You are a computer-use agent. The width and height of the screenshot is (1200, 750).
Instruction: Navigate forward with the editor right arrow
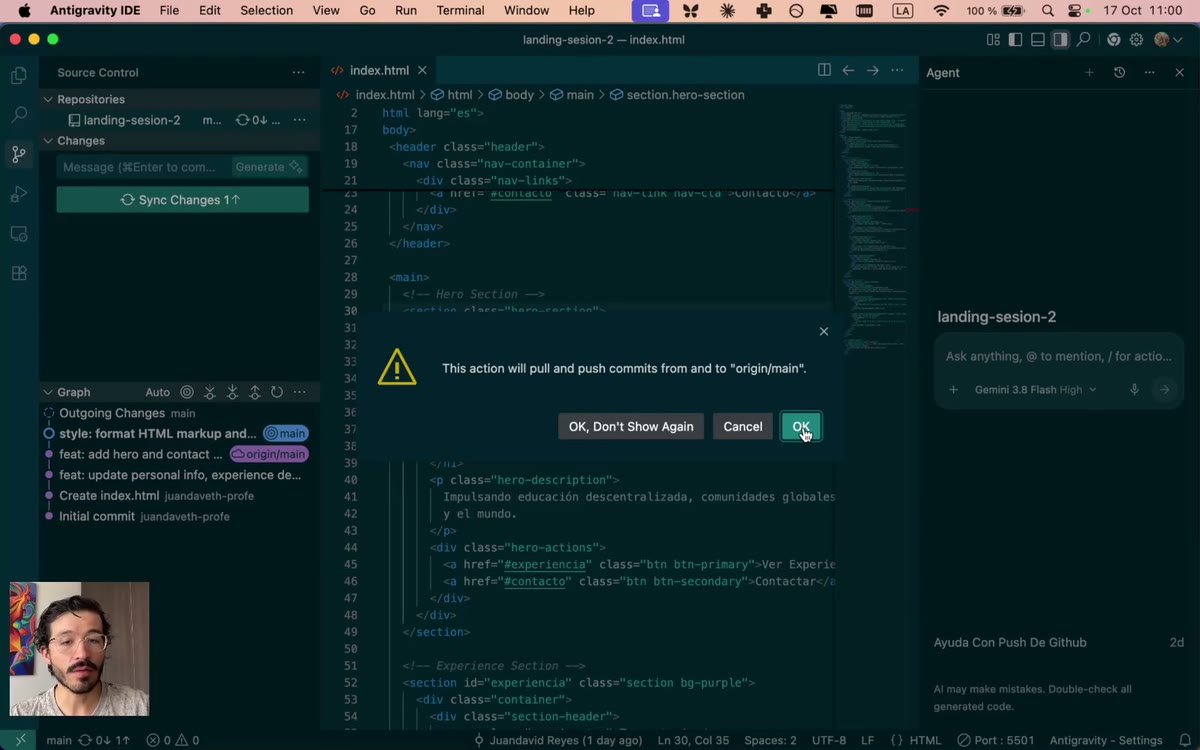[873, 70]
